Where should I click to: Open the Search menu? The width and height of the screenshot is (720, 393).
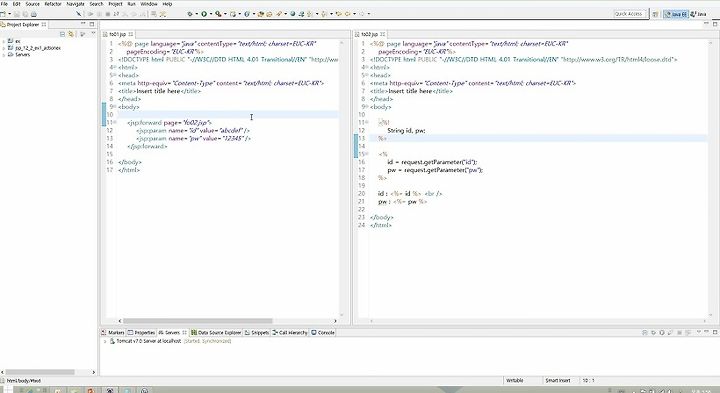coord(96,4)
